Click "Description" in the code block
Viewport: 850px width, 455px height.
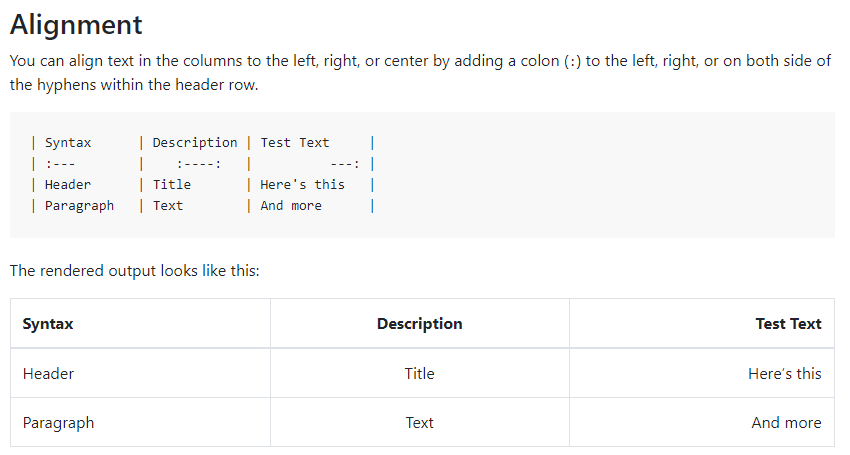195,143
